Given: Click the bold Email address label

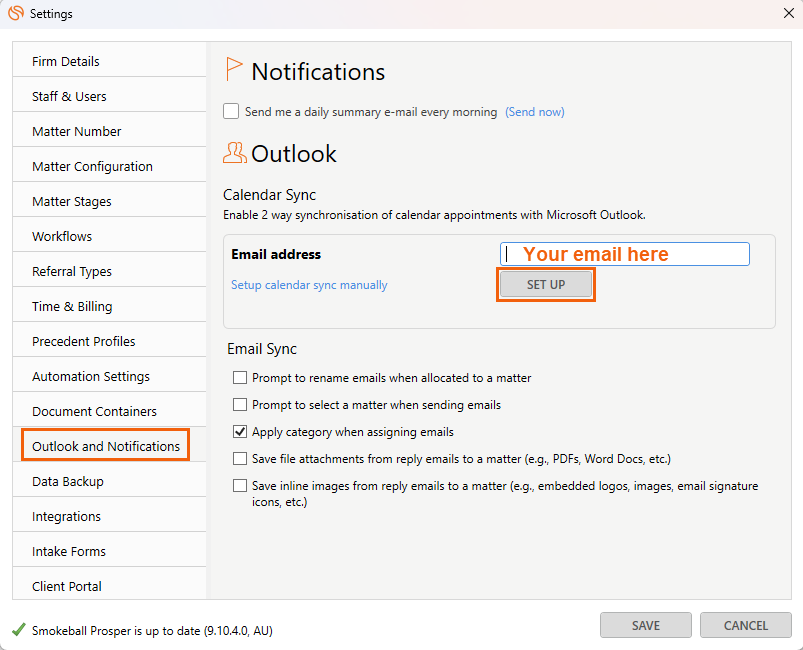Looking at the screenshot, I should pyautogui.click(x=276, y=254).
